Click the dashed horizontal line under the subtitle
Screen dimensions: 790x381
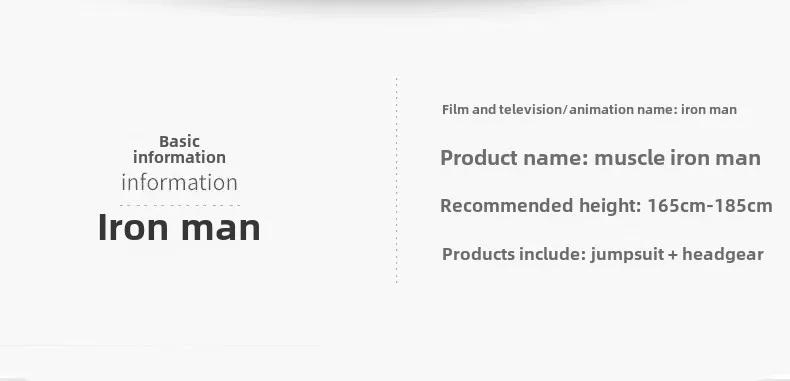click(180, 205)
